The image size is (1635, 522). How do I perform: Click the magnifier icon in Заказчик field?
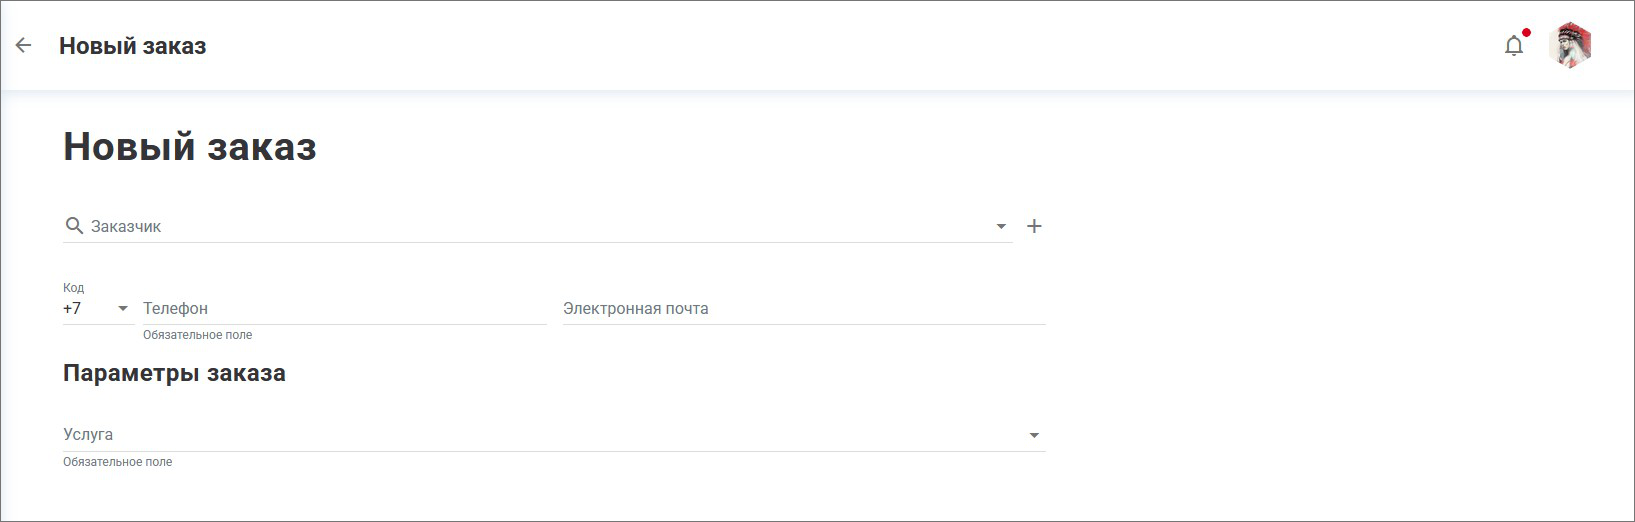point(74,226)
